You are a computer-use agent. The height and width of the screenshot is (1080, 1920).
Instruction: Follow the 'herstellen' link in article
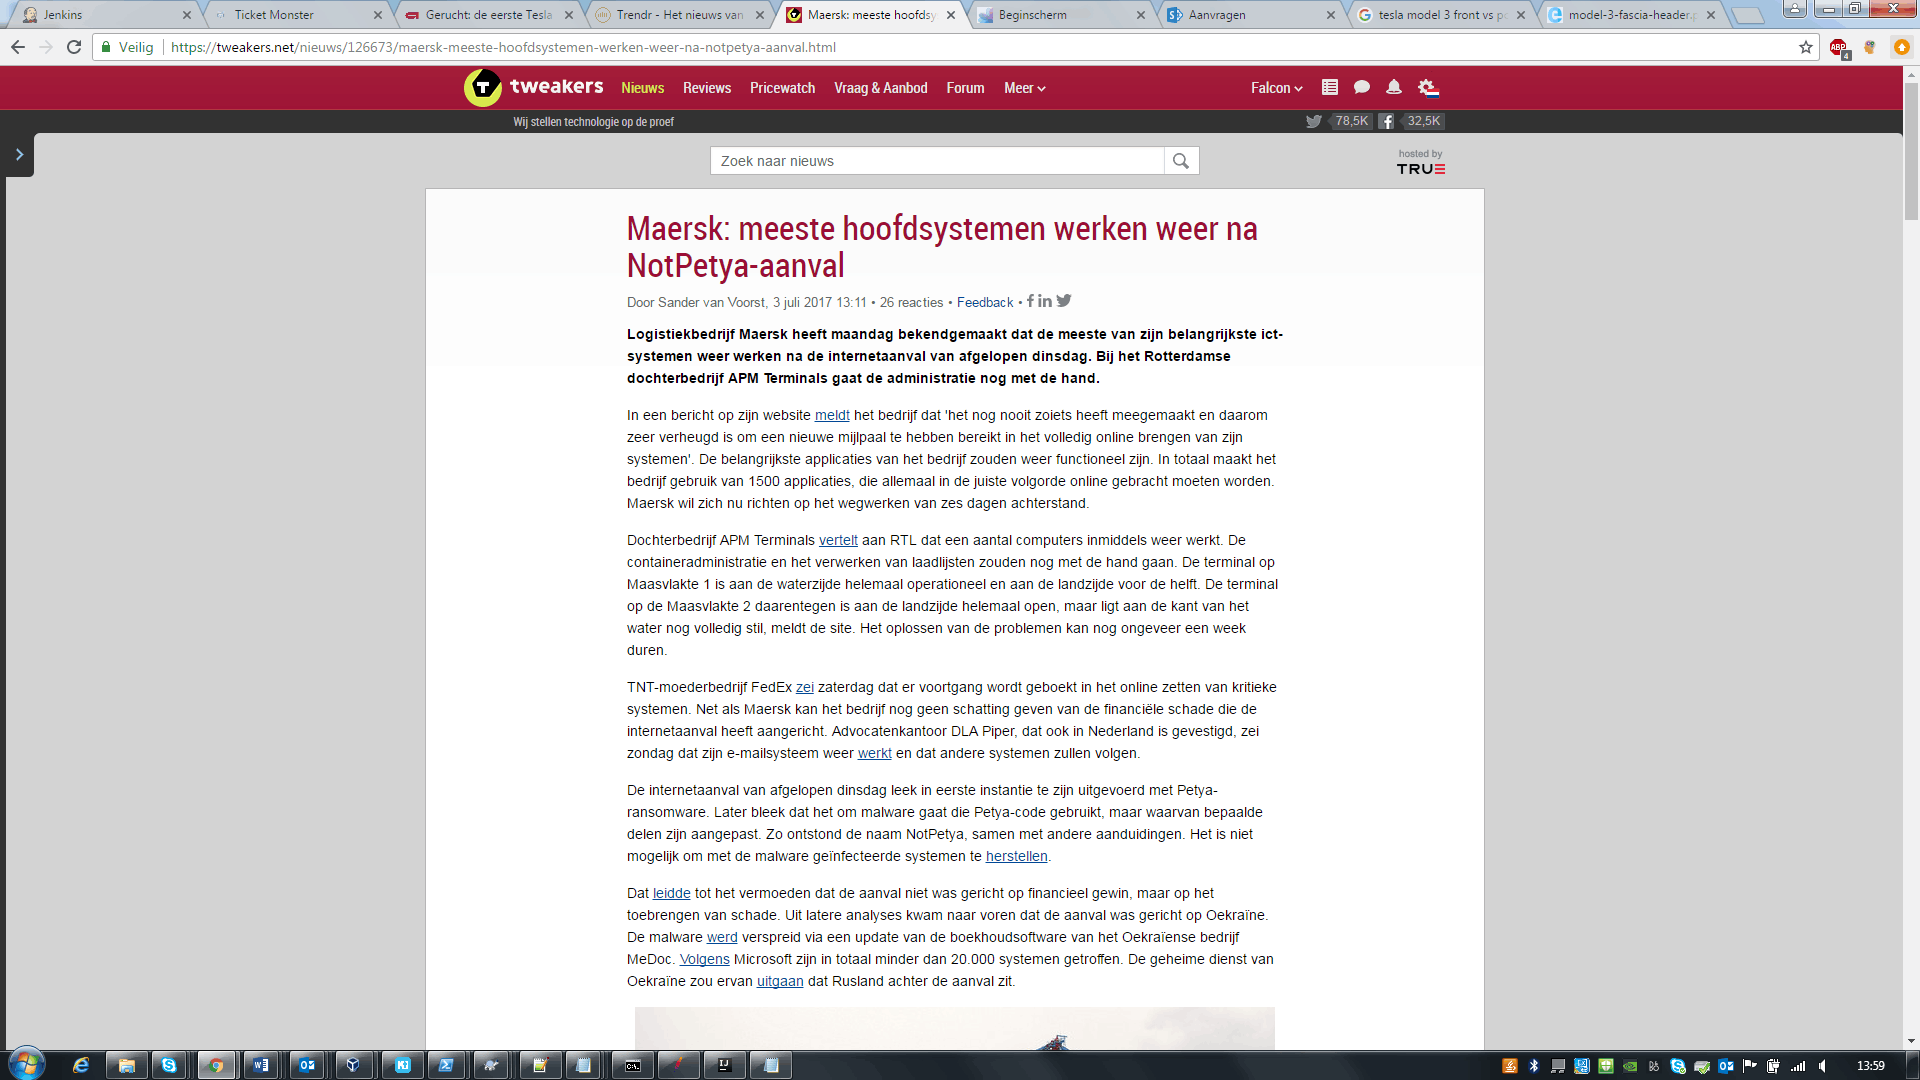click(1016, 857)
